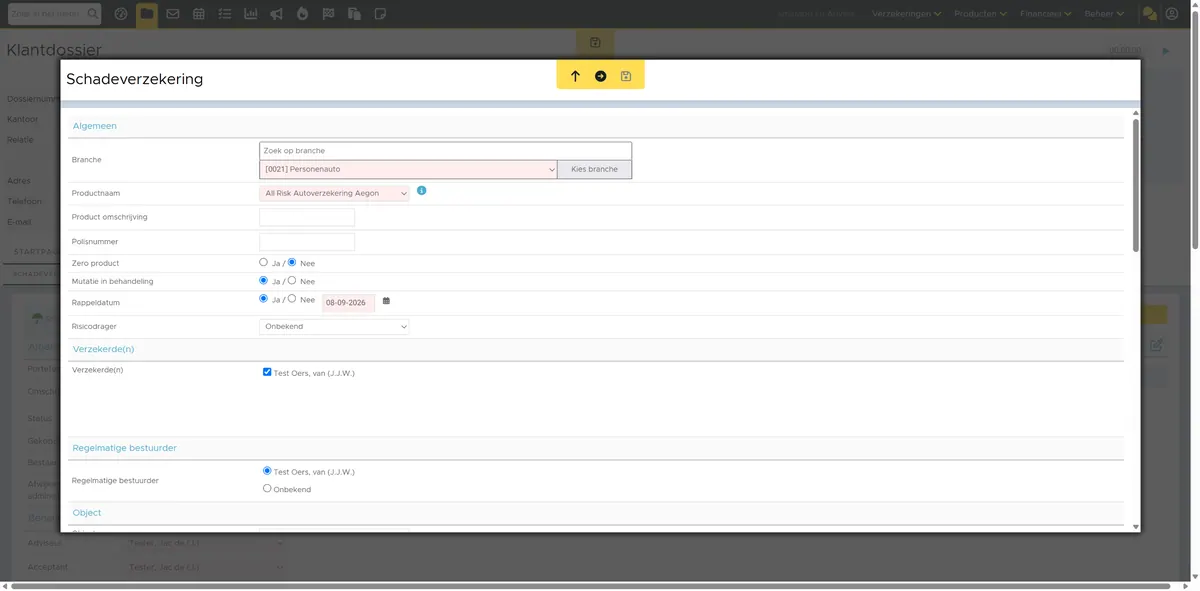Set Zero product to Ja
1200x591 pixels.
coord(264,263)
